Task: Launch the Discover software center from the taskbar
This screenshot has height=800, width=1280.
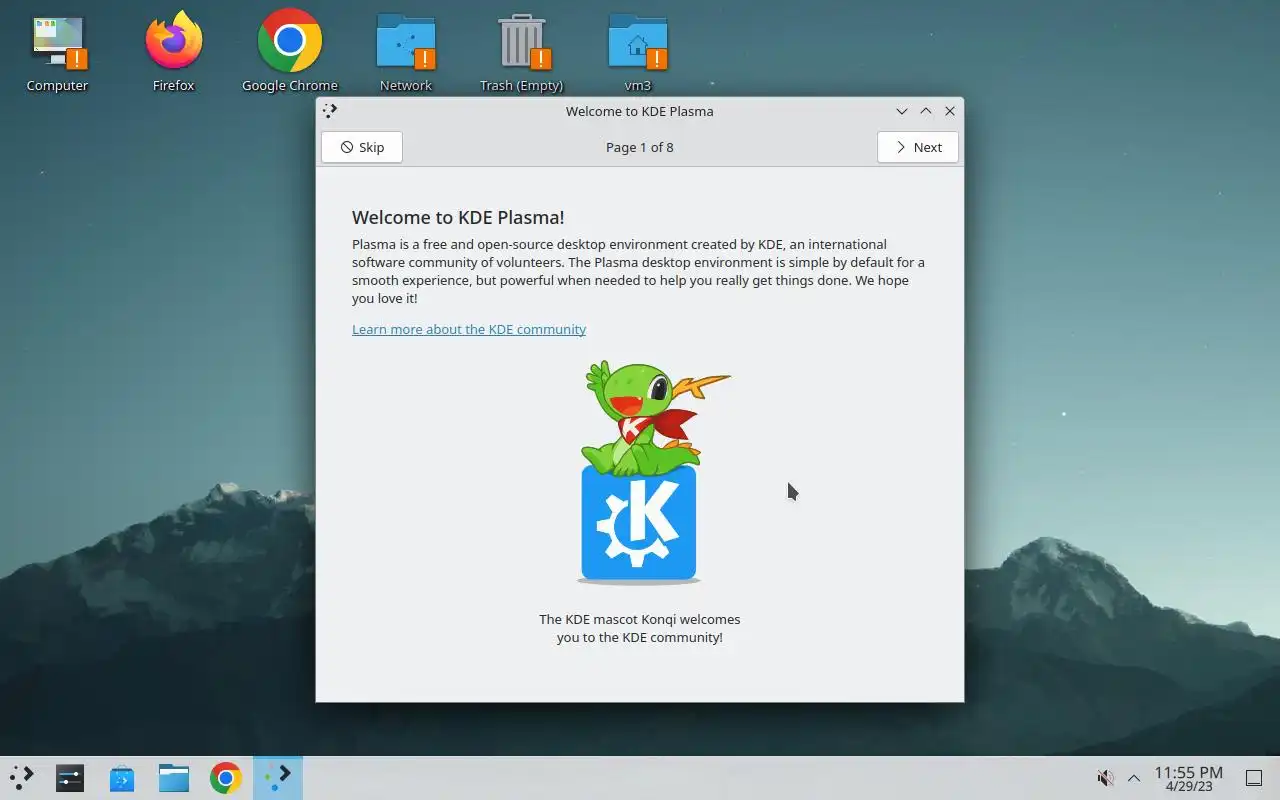Action: [122, 778]
